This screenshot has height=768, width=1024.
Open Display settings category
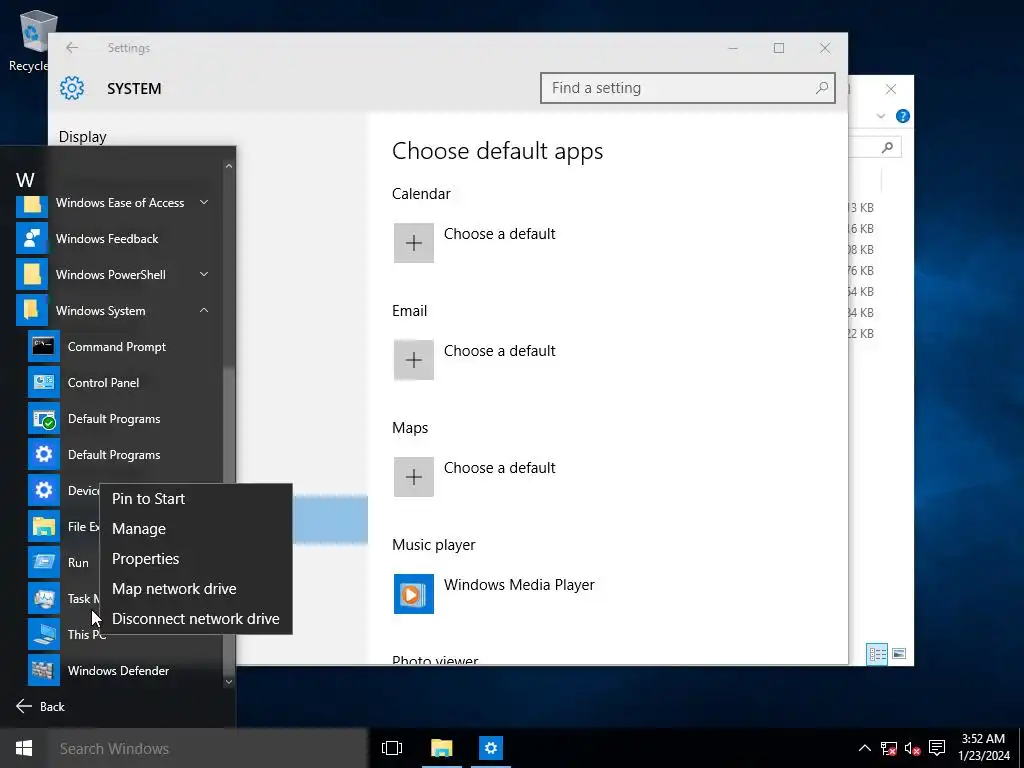[x=82, y=136]
